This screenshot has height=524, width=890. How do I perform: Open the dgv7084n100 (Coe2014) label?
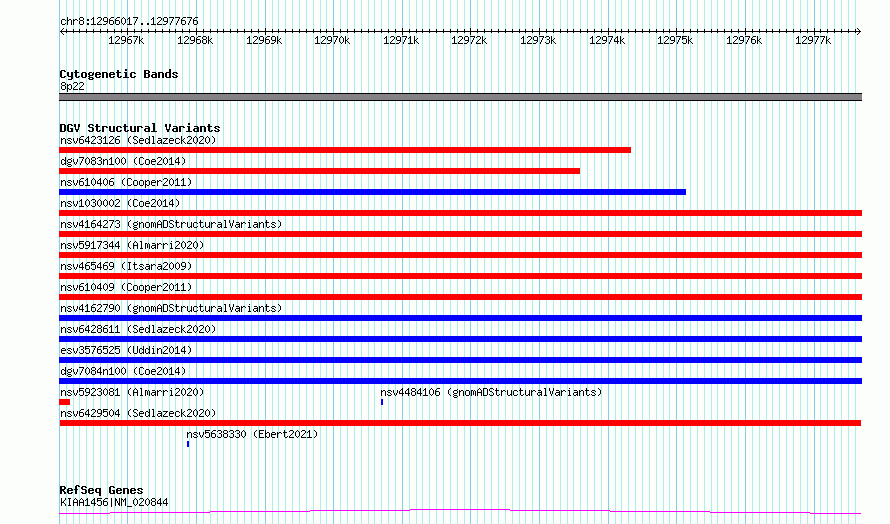point(123,371)
